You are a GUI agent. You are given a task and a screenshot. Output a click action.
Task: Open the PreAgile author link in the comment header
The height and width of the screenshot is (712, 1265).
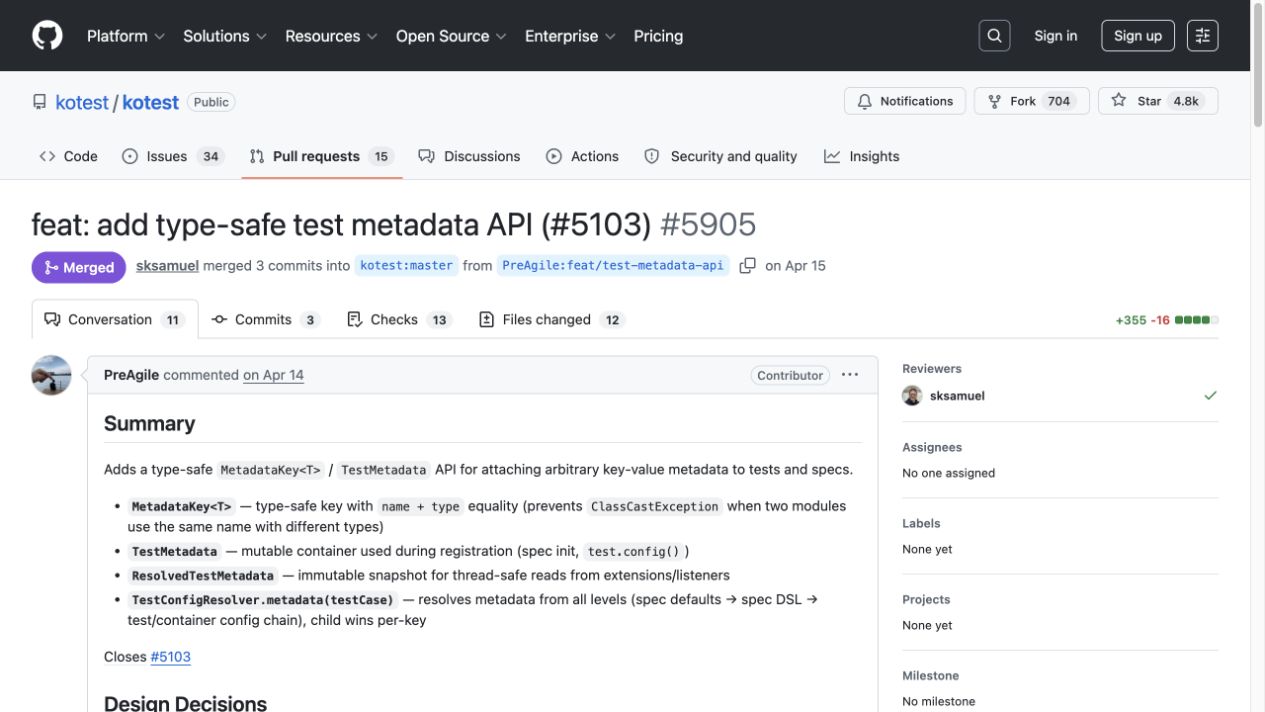pyautogui.click(x=131, y=375)
